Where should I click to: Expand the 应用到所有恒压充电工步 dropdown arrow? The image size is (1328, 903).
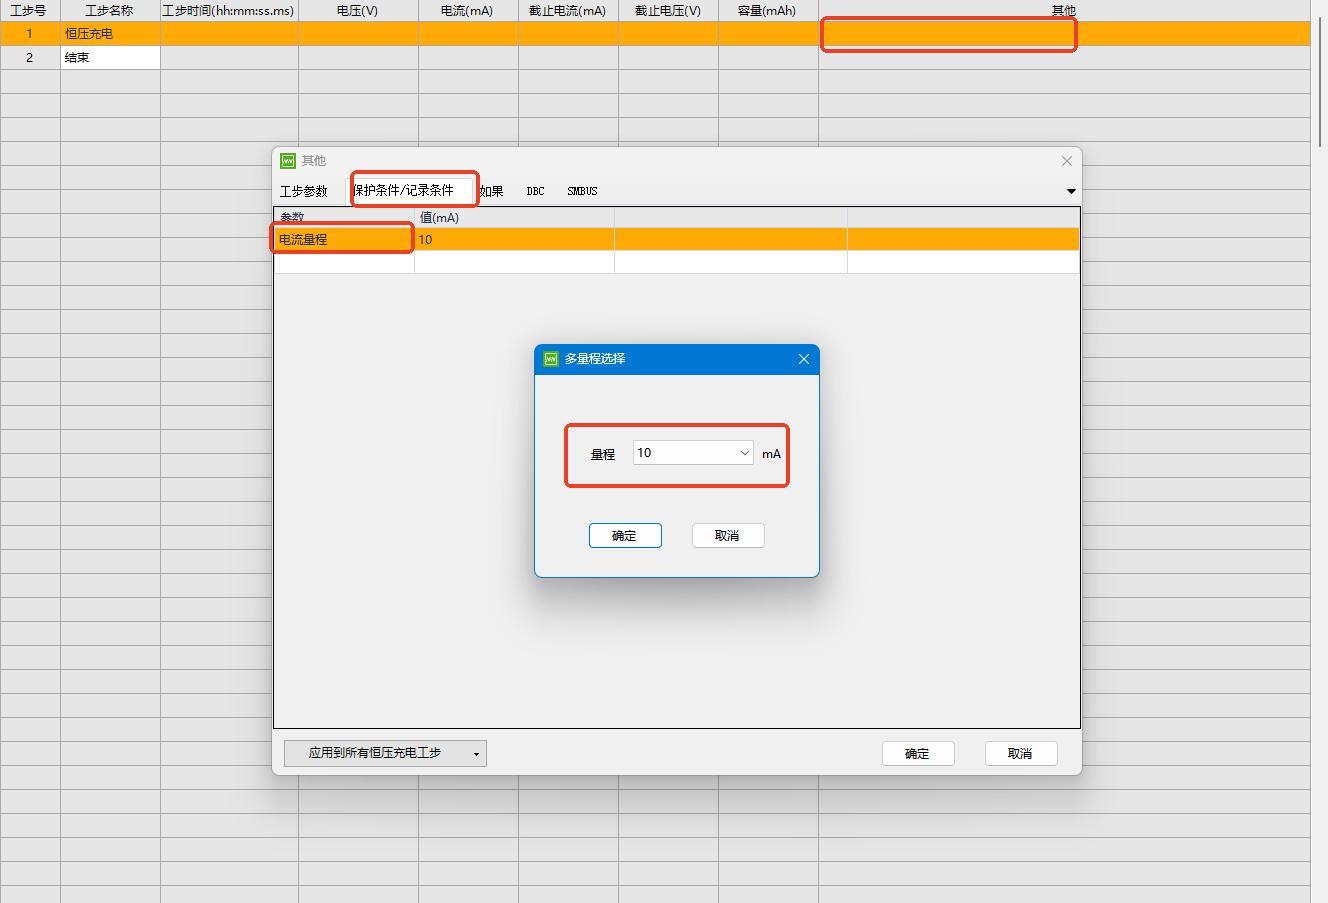tap(476, 753)
